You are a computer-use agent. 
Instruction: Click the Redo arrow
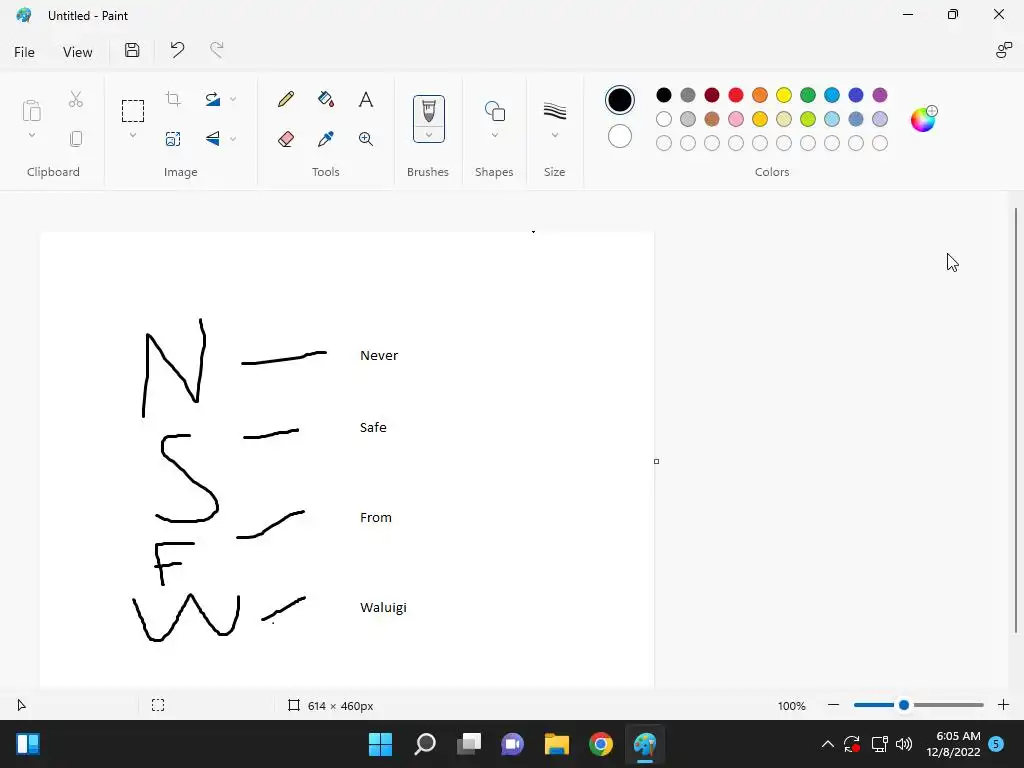click(x=216, y=50)
